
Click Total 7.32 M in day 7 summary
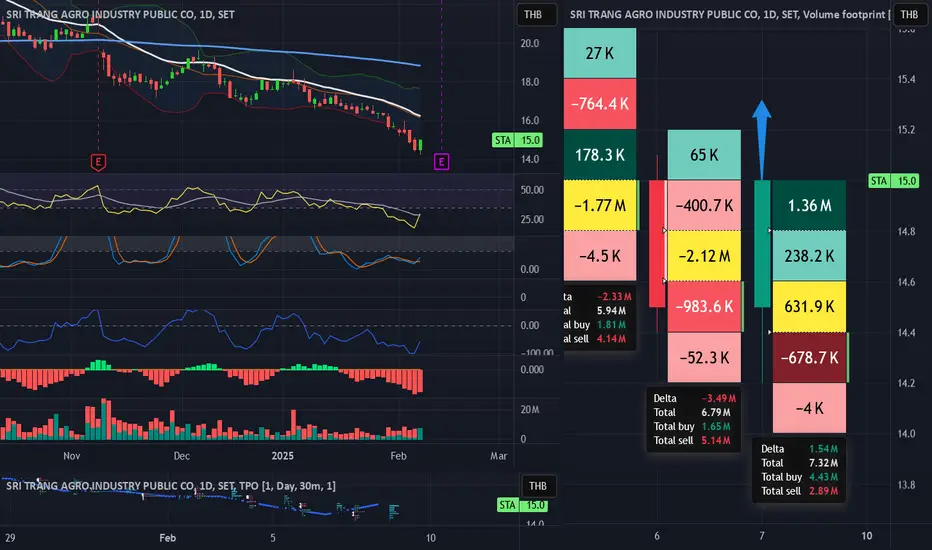[799, 463]
